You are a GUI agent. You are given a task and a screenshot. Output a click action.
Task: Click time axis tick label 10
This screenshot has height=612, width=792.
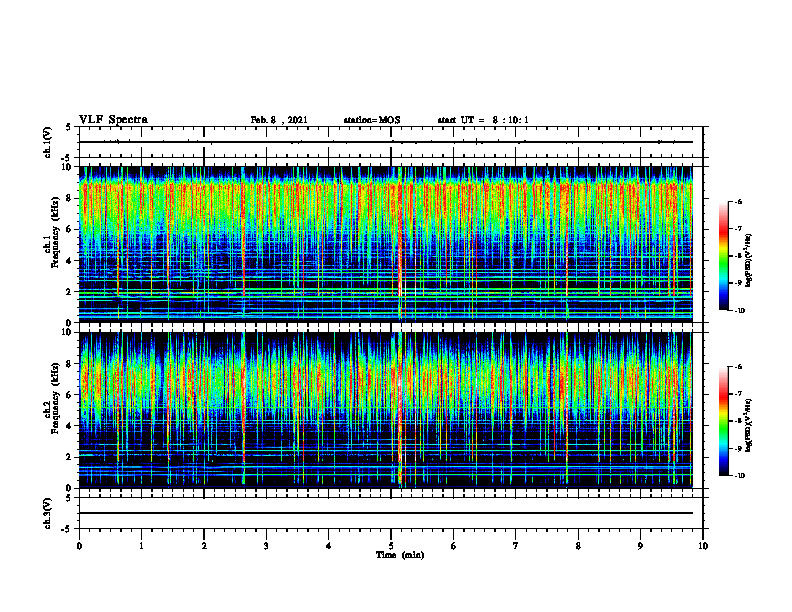point(703,546)
